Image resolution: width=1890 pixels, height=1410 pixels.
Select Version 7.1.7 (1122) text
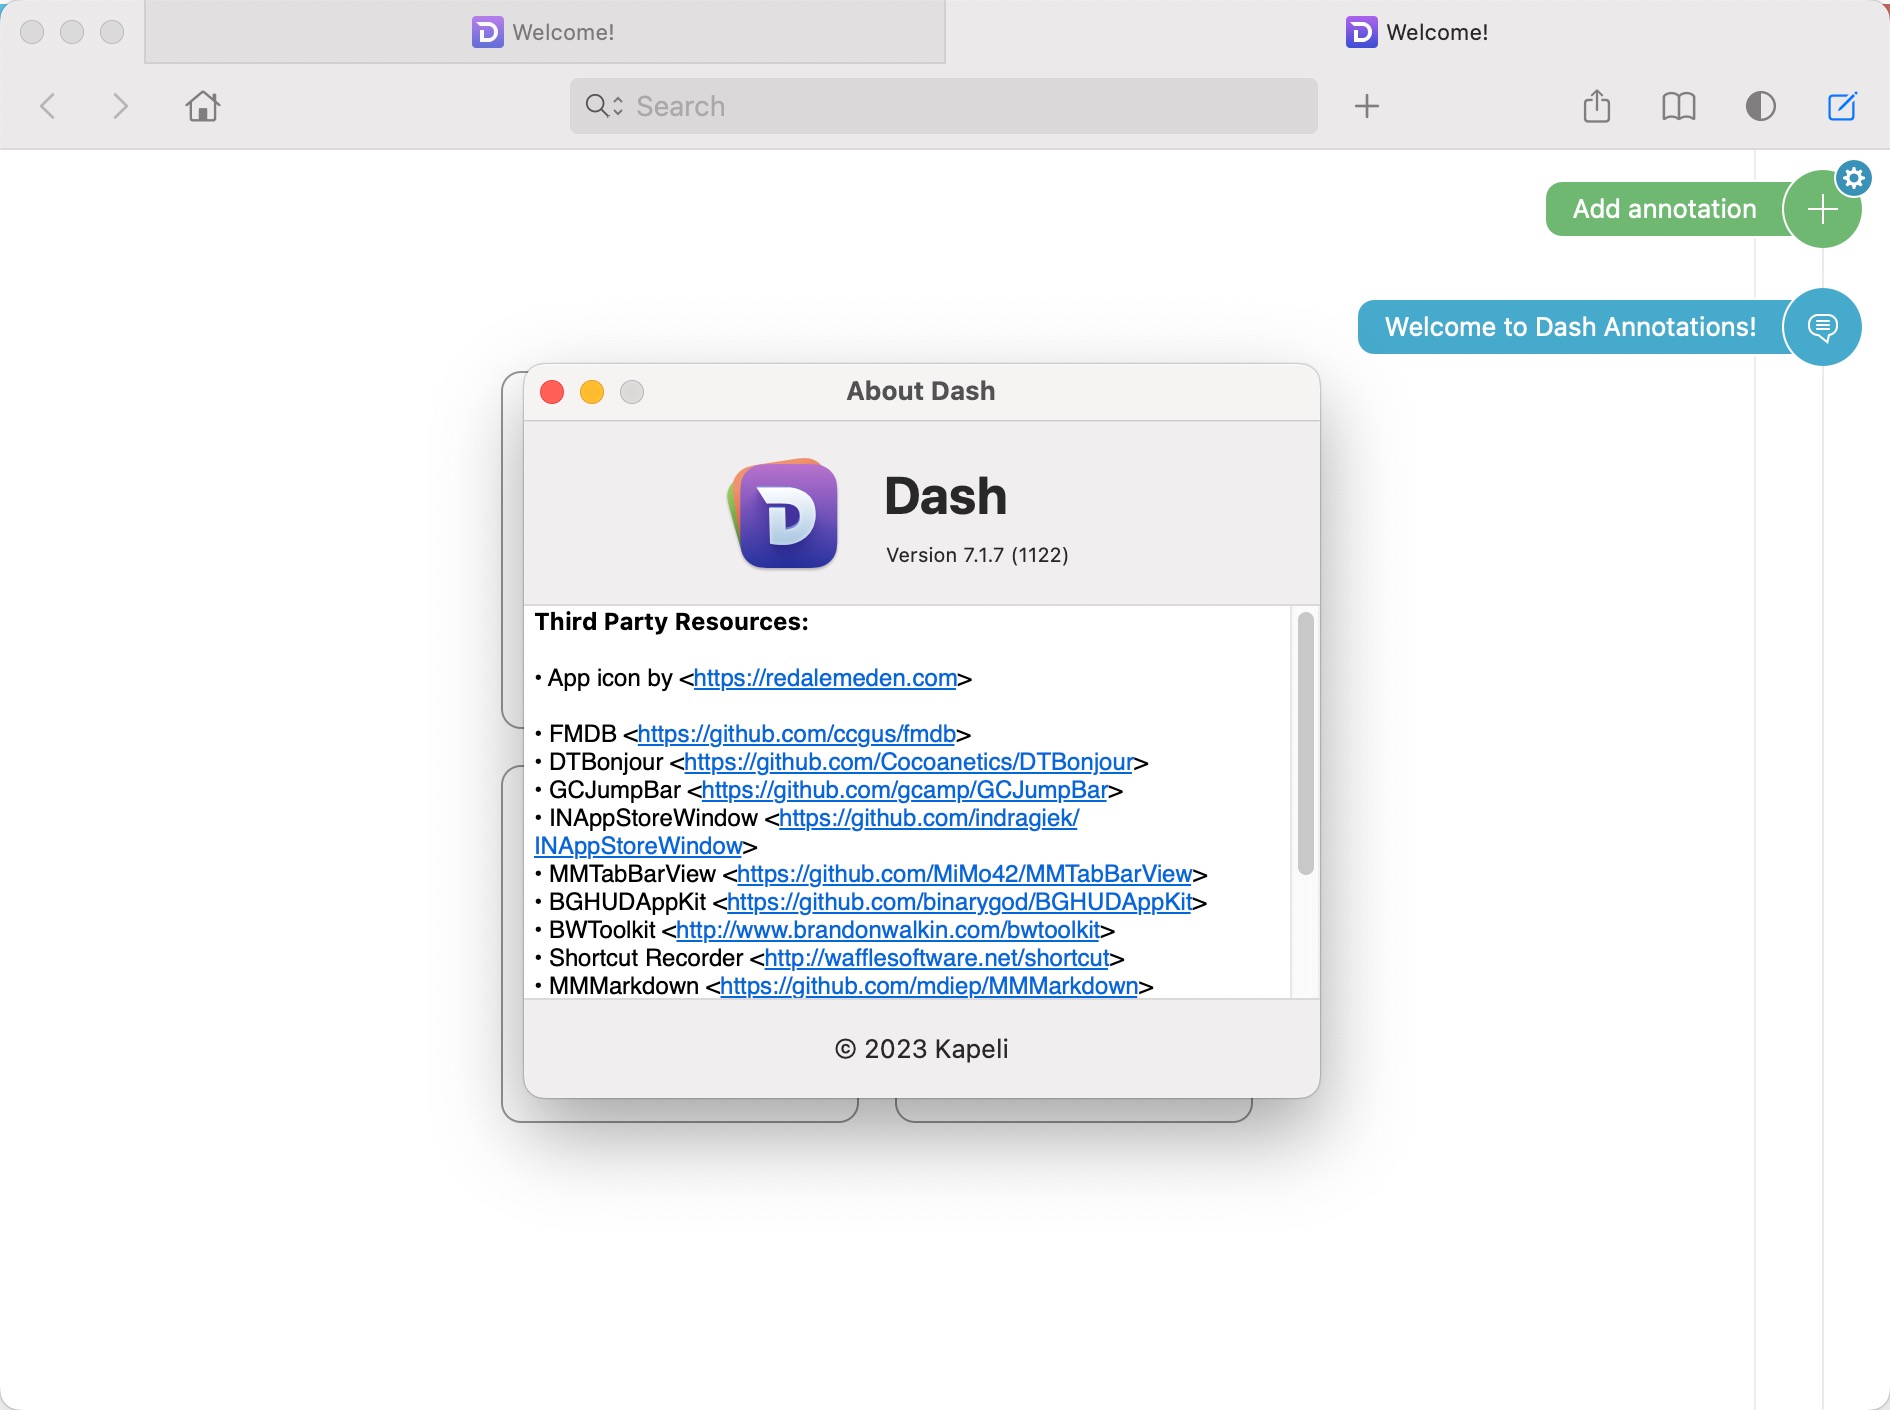pyautogui.click(x=977, y=555)
